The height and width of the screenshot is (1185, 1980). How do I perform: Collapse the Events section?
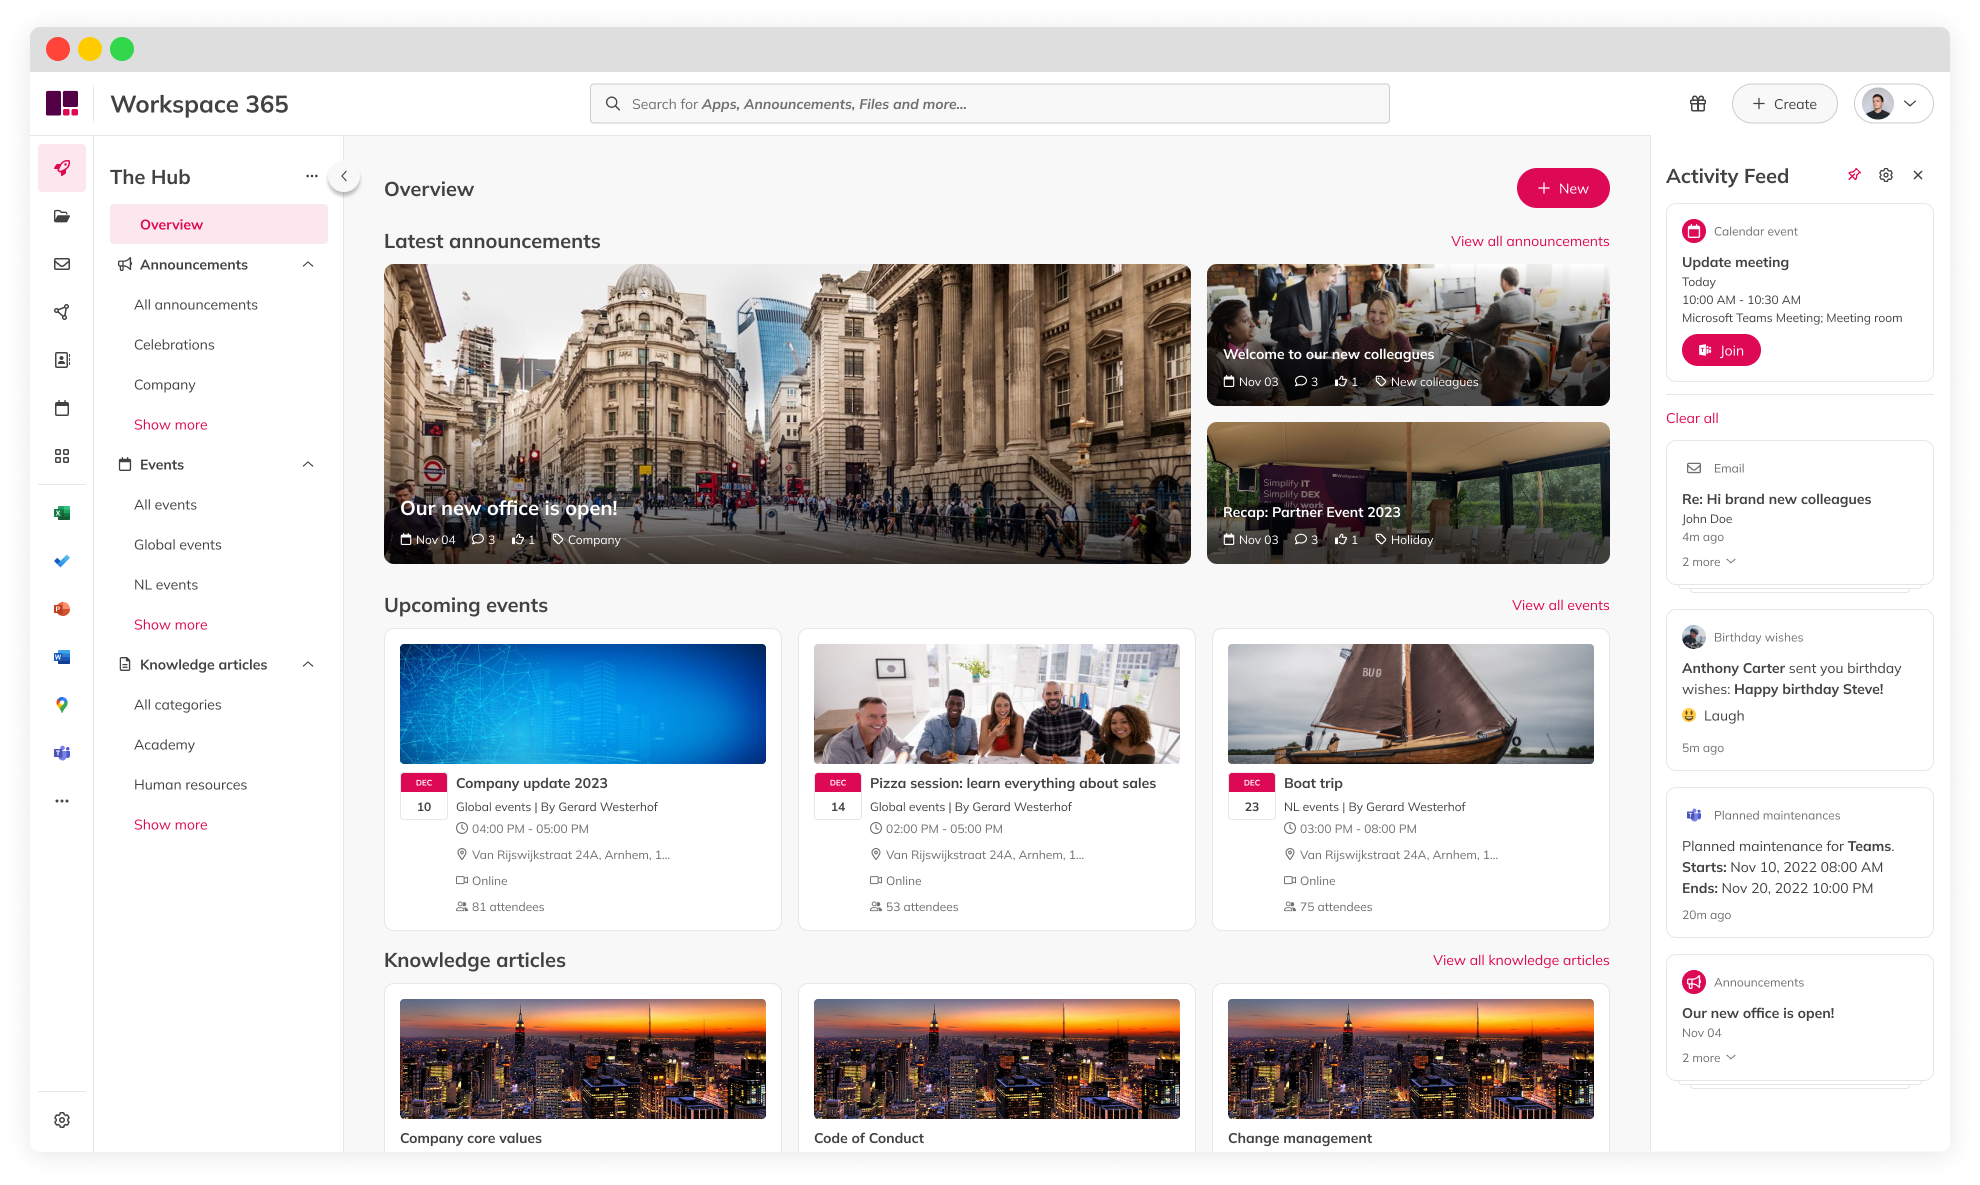[x=307, y=464]
